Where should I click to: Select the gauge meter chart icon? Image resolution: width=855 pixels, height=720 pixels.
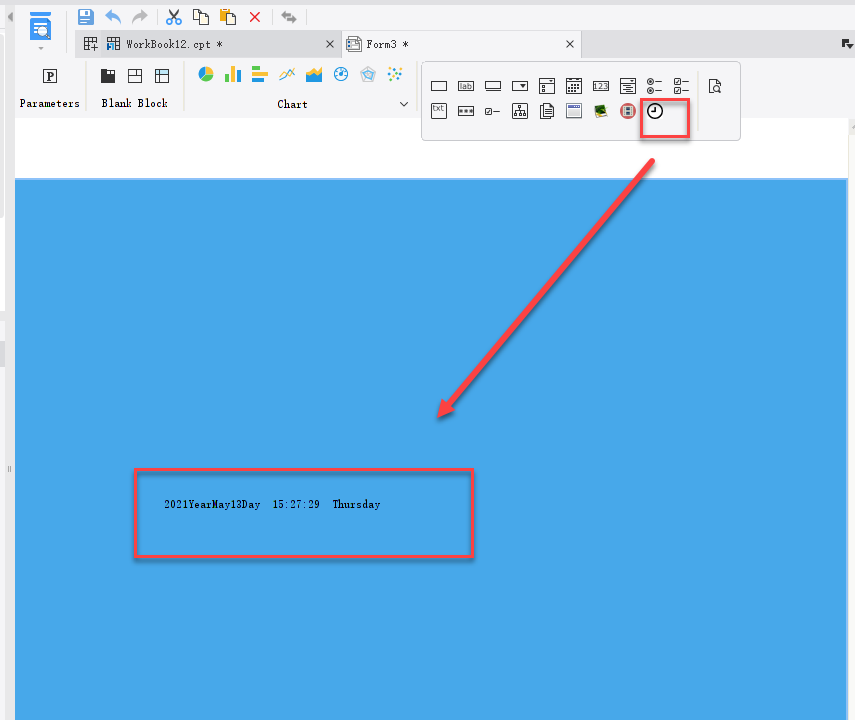click(341, 75)
